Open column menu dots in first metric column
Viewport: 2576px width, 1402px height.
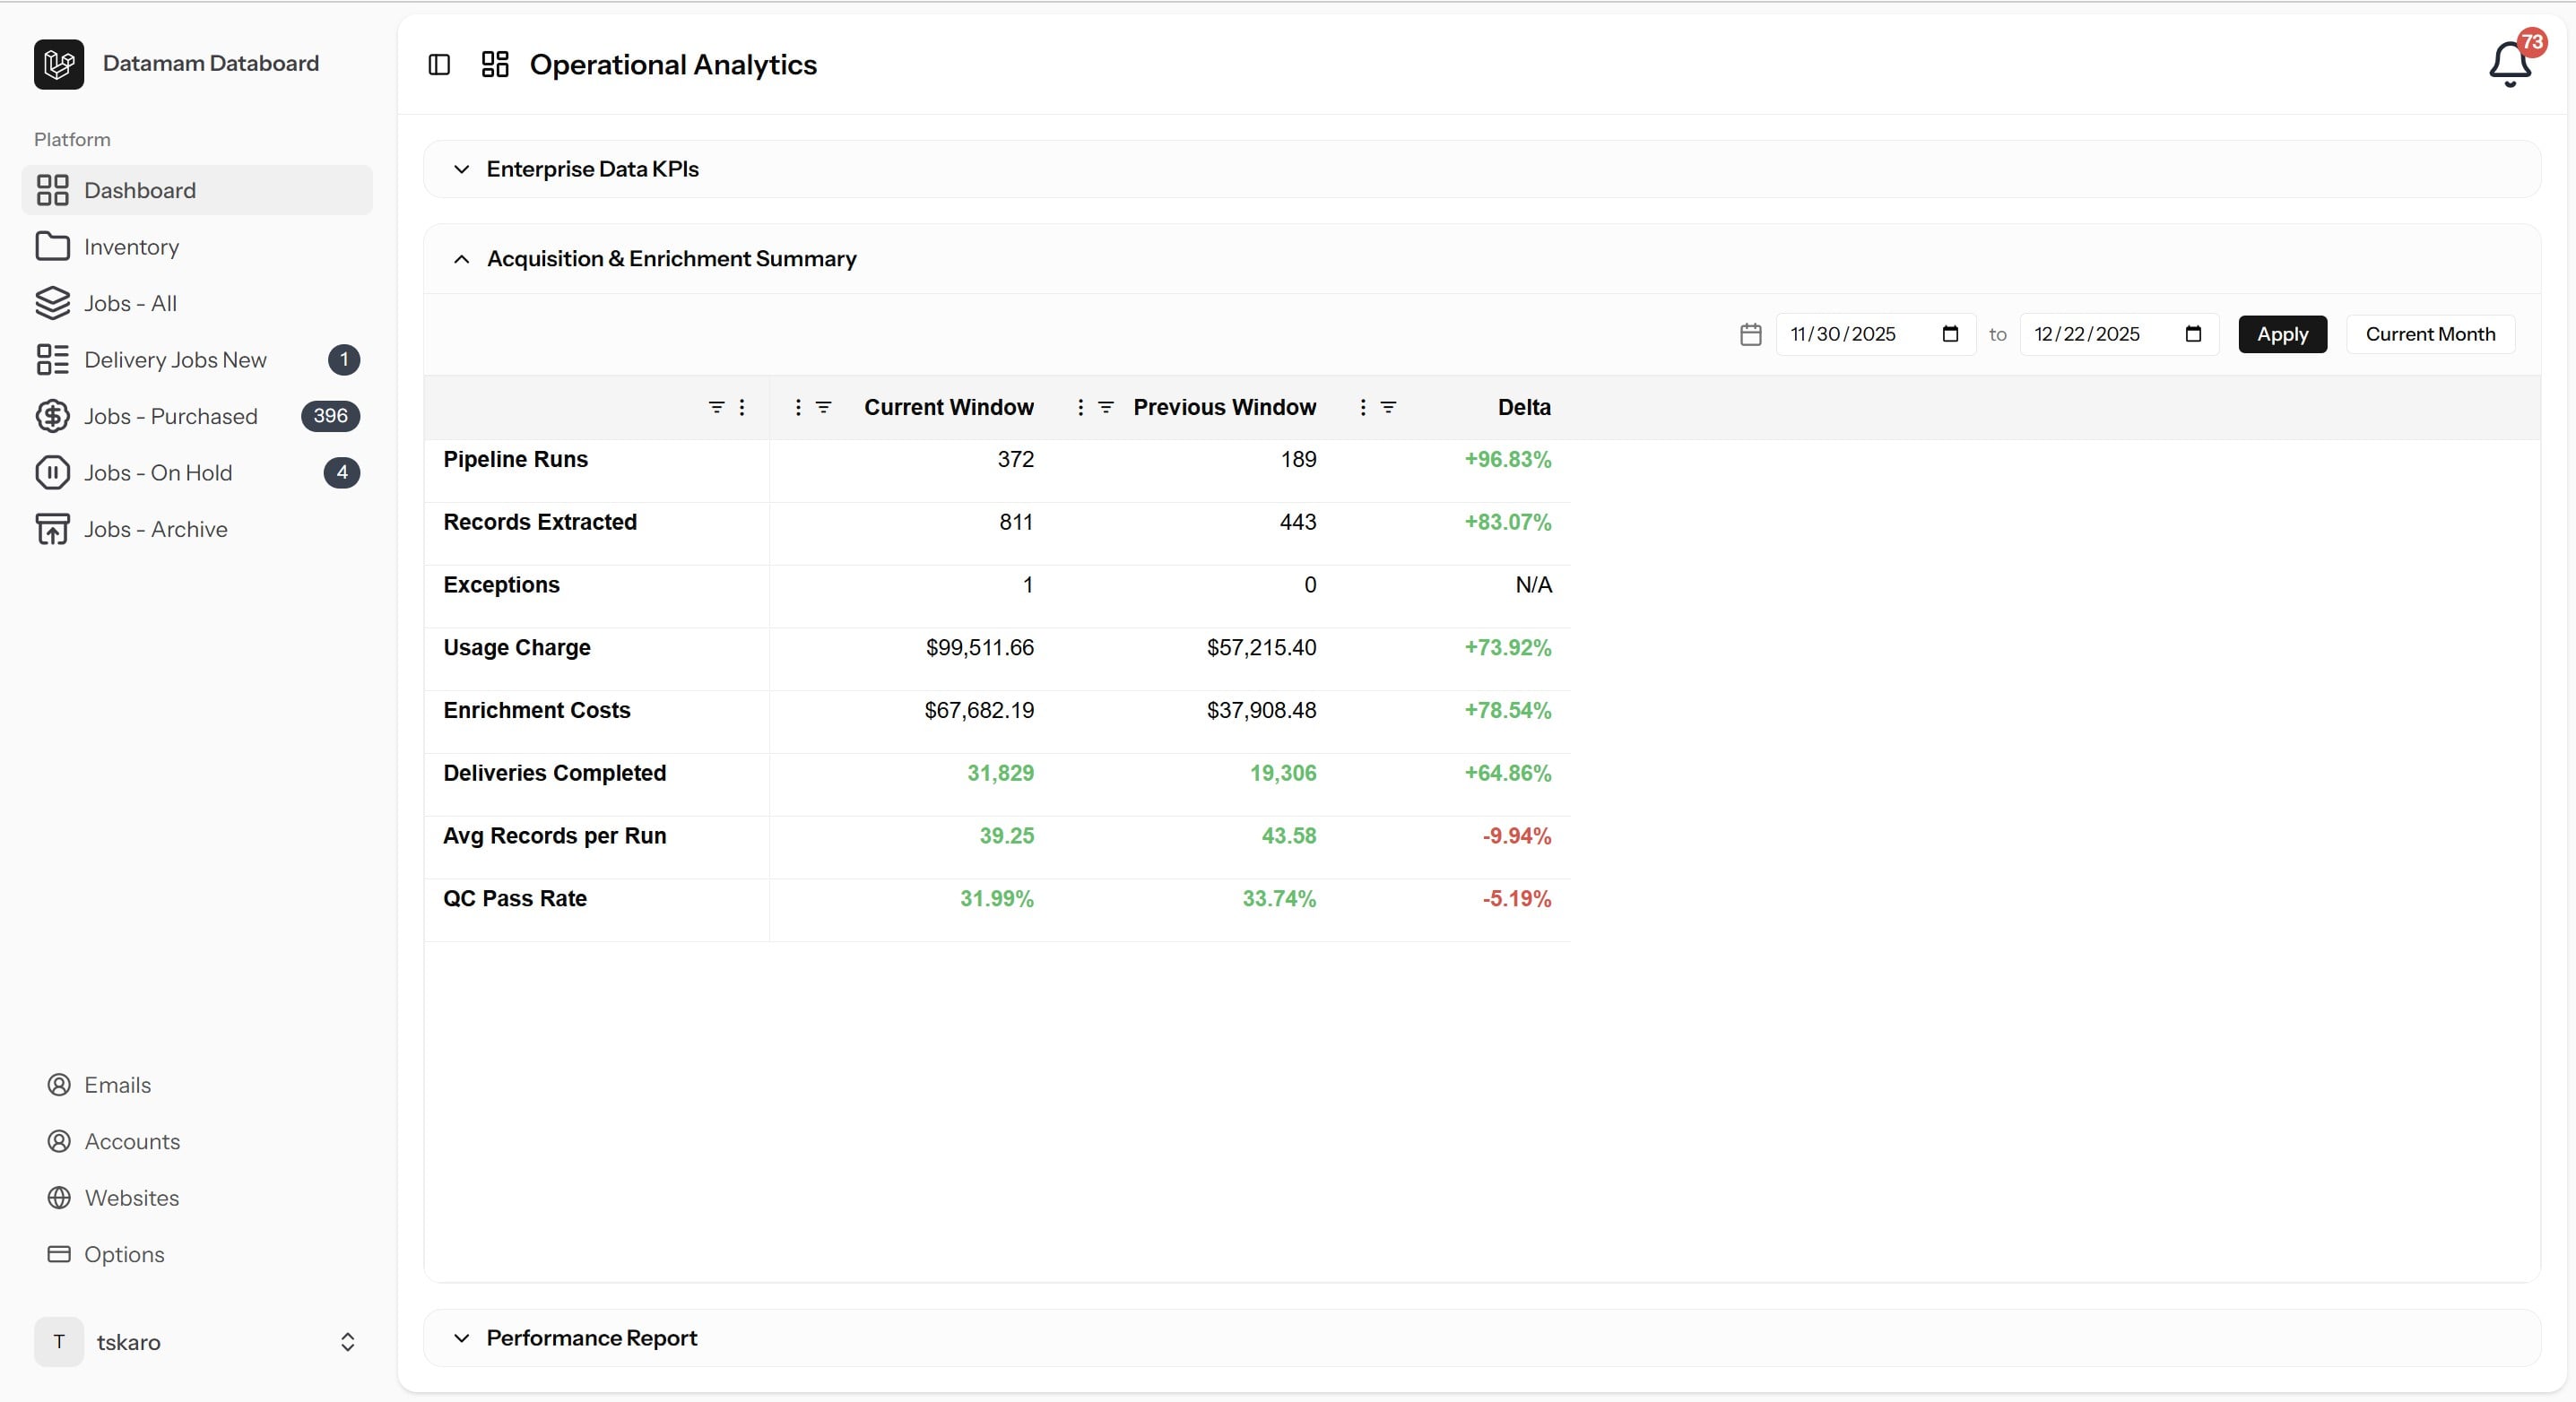(741, 407)
